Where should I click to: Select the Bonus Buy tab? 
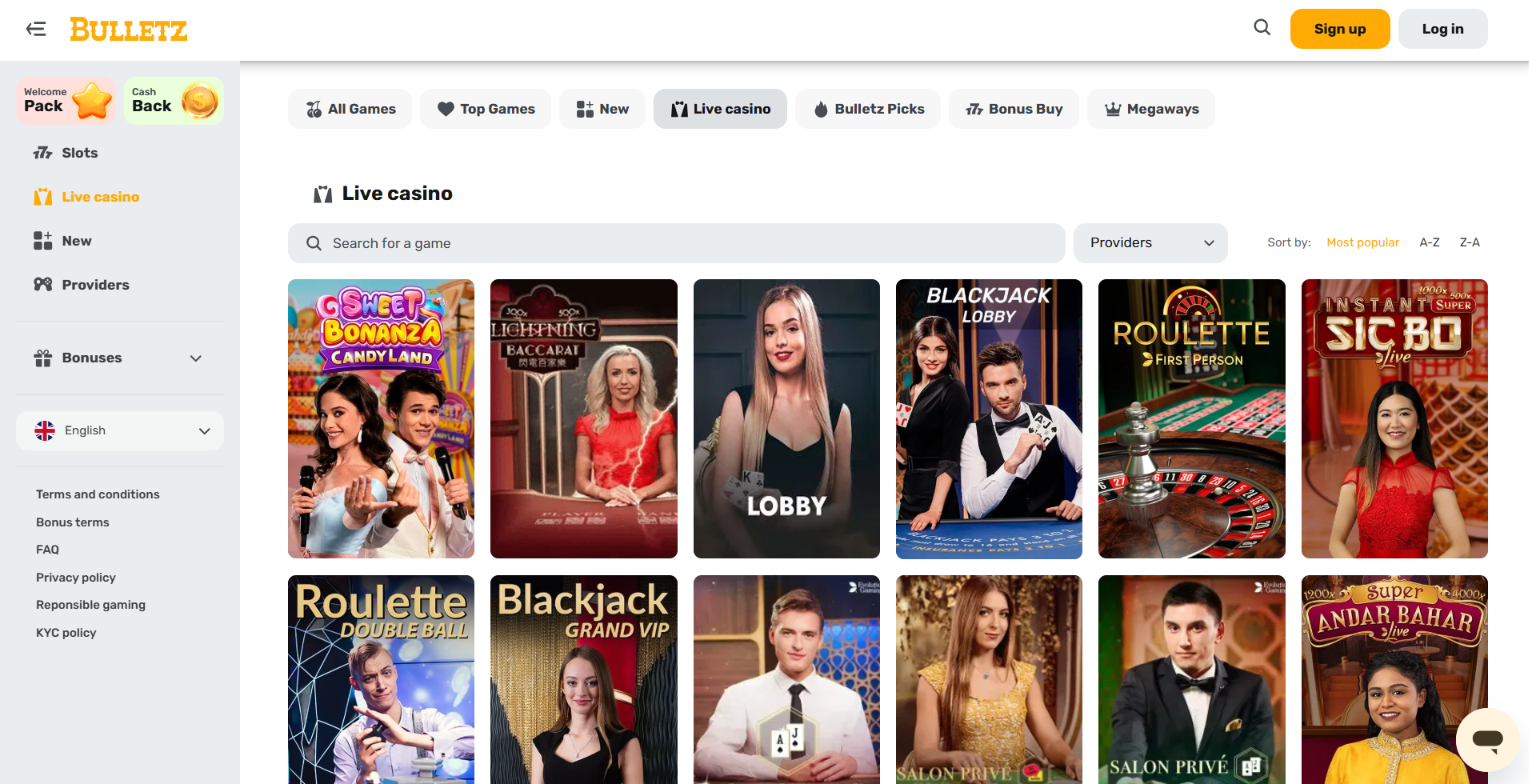point(1014,109)
